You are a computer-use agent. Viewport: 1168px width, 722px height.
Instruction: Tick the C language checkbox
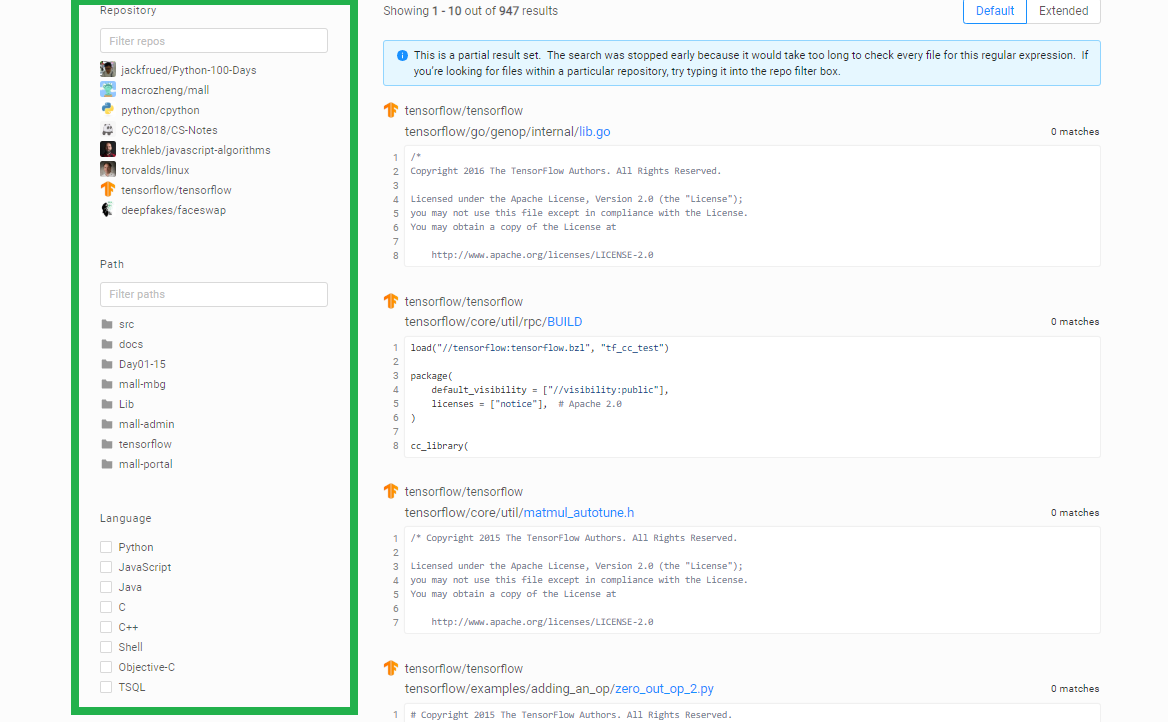tap(106, 607)
